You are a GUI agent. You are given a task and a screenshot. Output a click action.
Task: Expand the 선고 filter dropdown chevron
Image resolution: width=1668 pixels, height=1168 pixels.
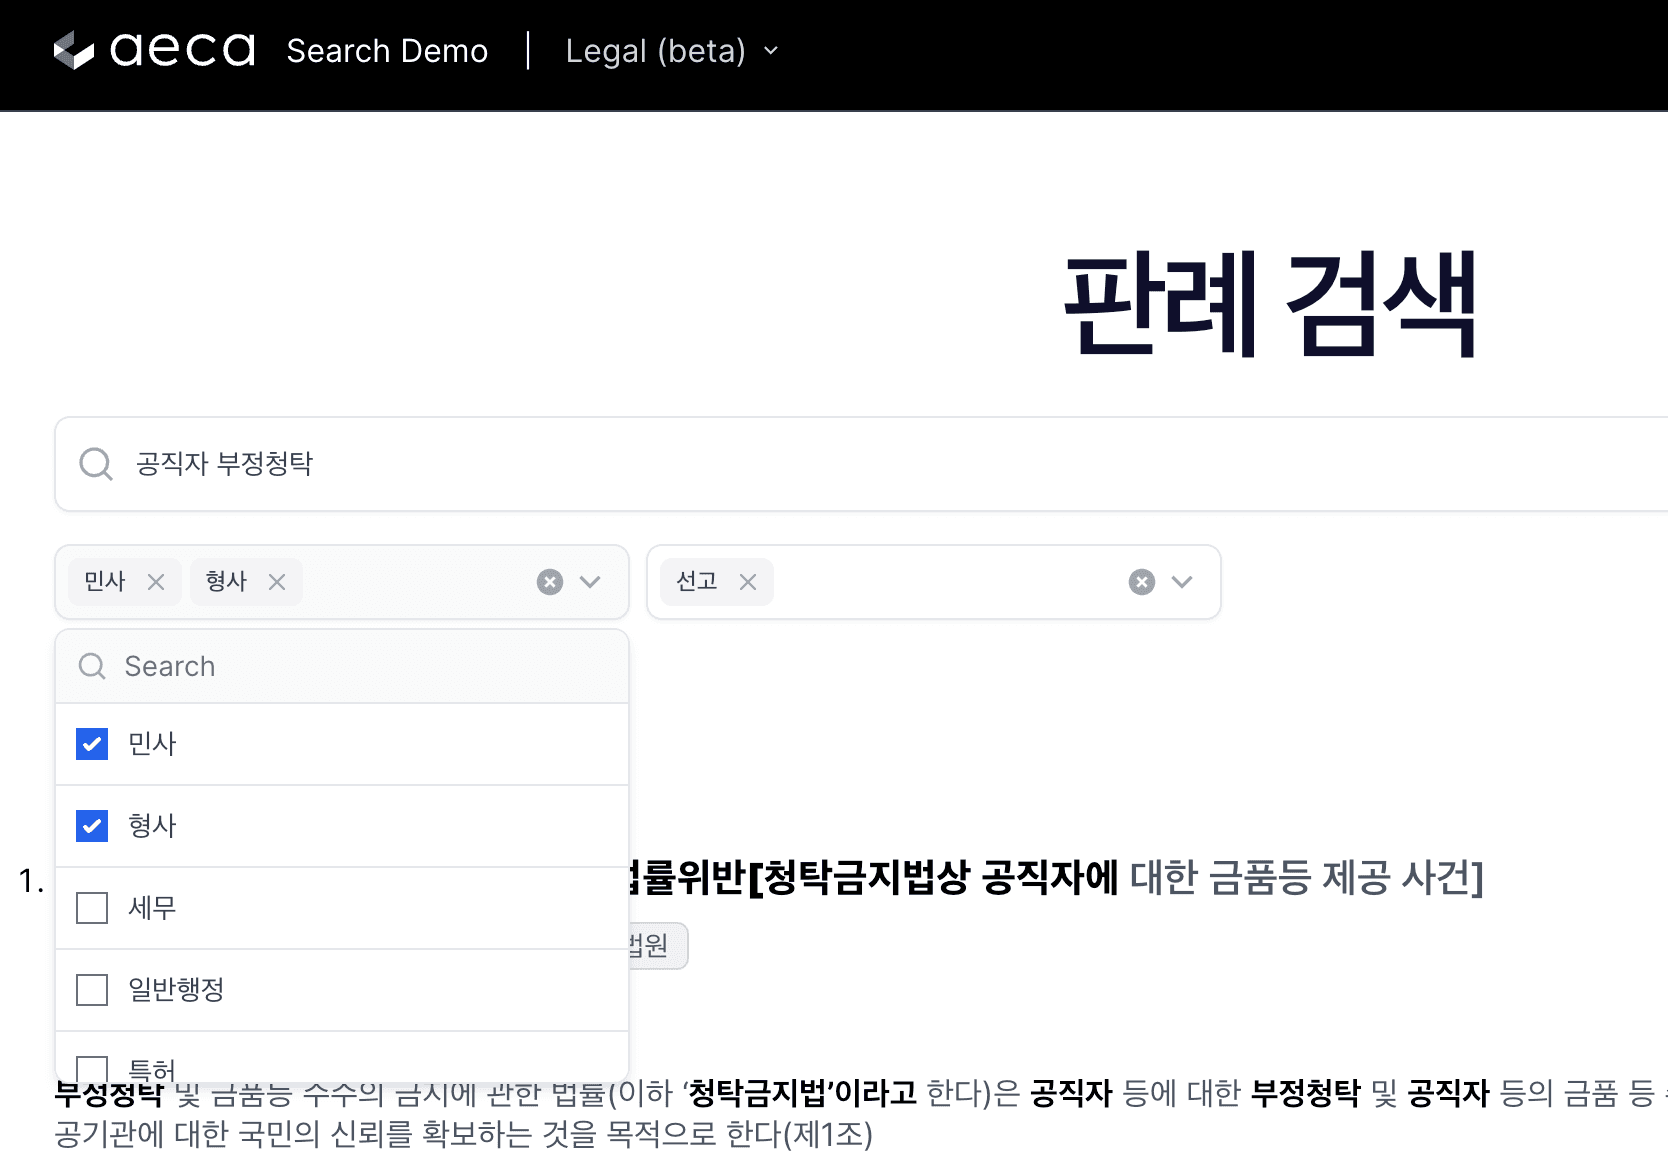pyautogui.click(x=1182, y=582)
